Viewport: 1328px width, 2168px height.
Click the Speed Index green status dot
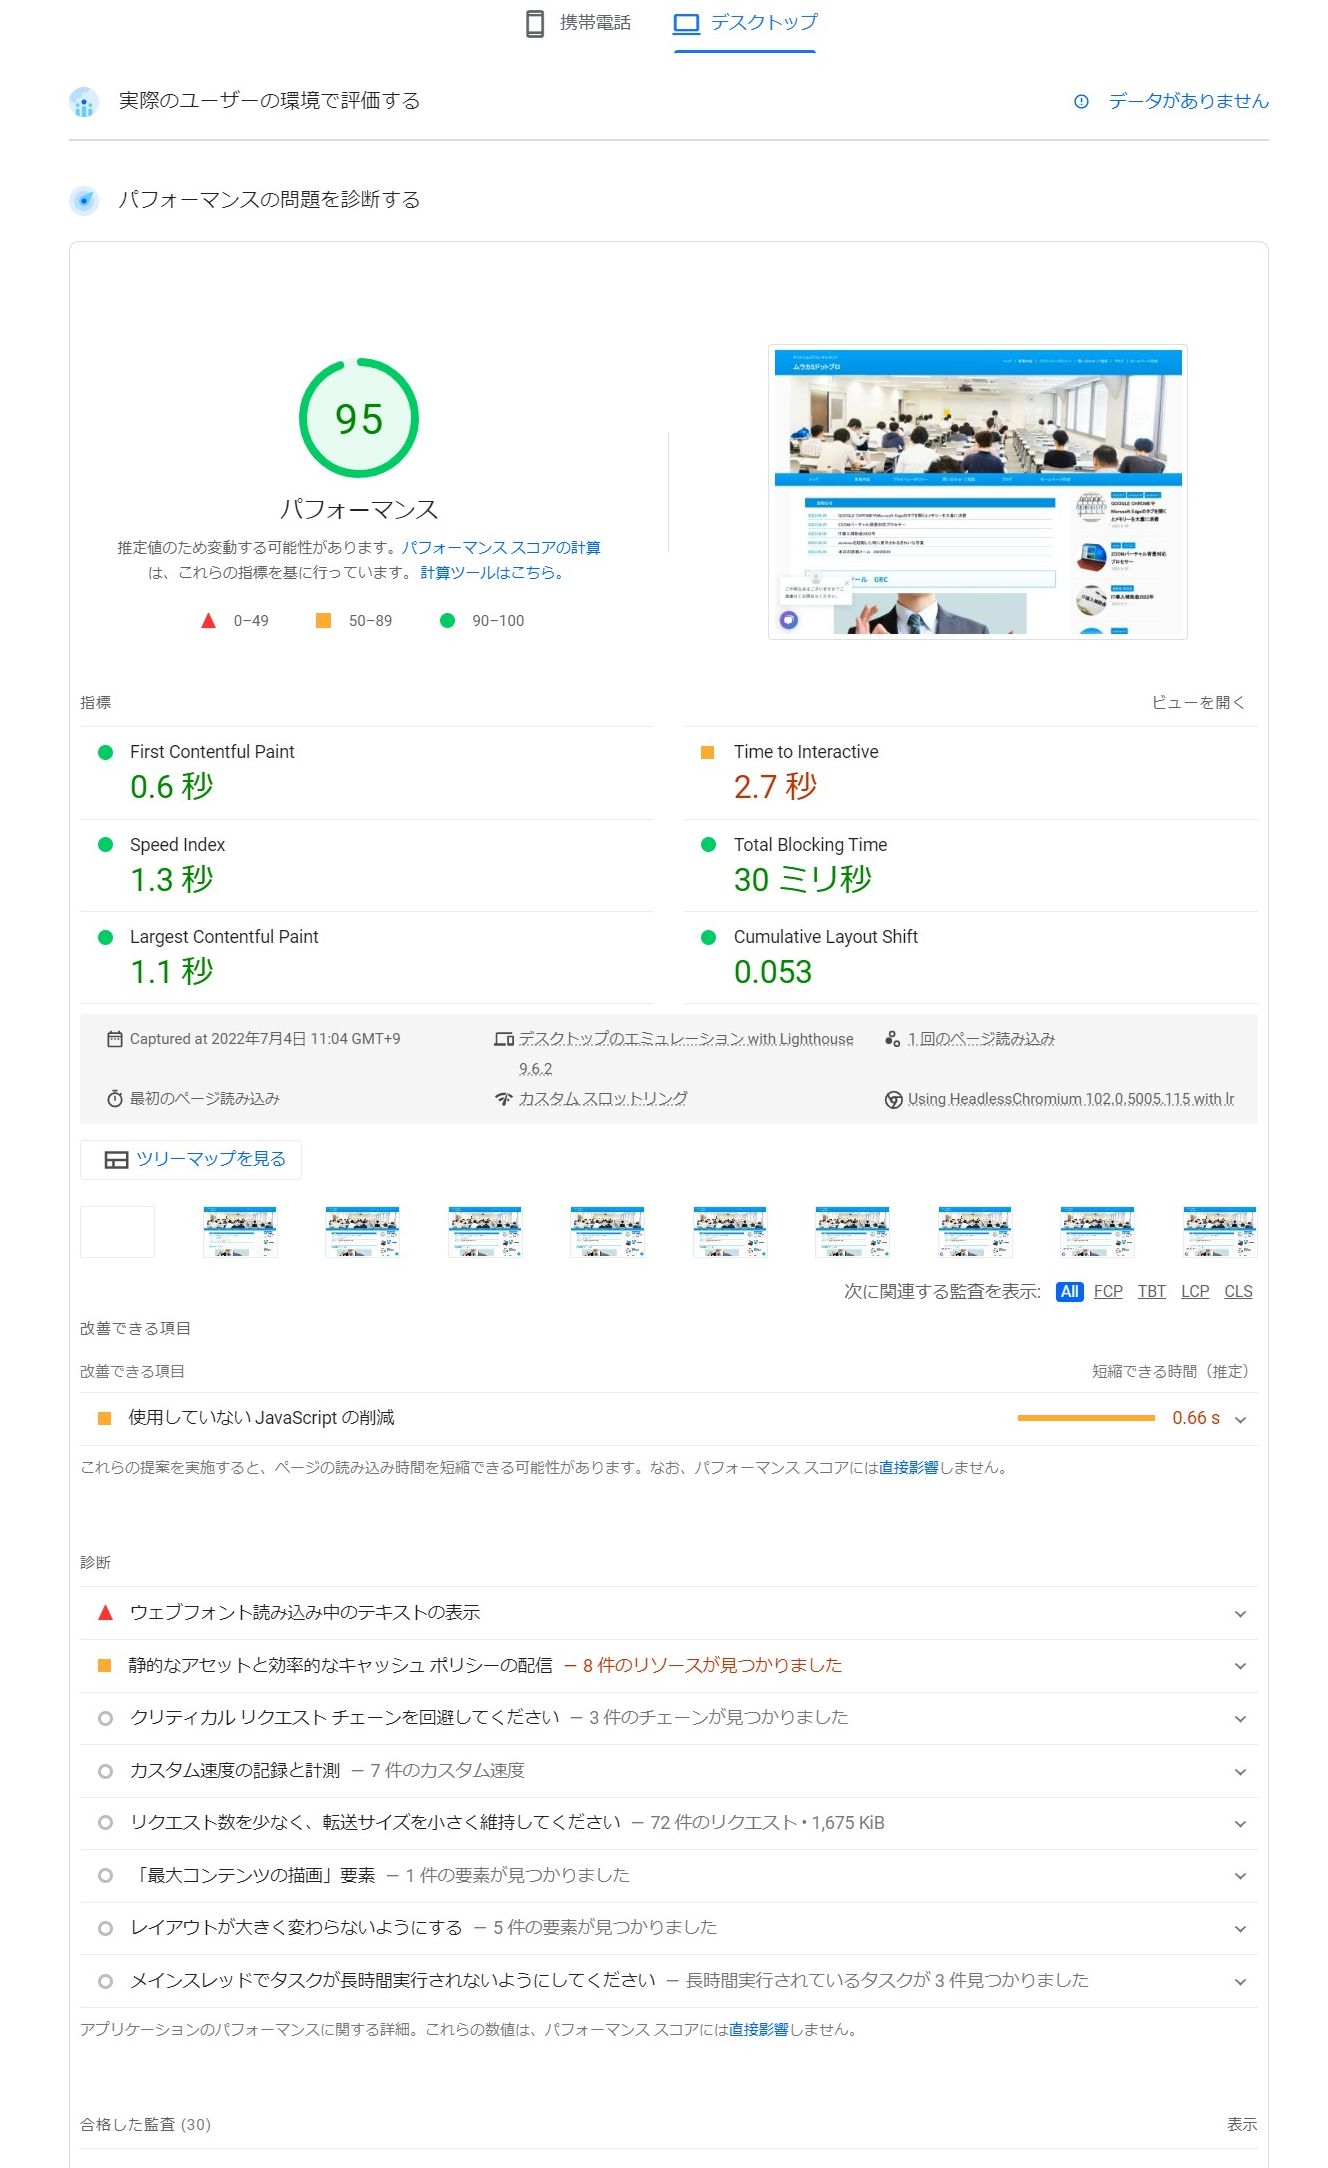[x=105, y=845]
